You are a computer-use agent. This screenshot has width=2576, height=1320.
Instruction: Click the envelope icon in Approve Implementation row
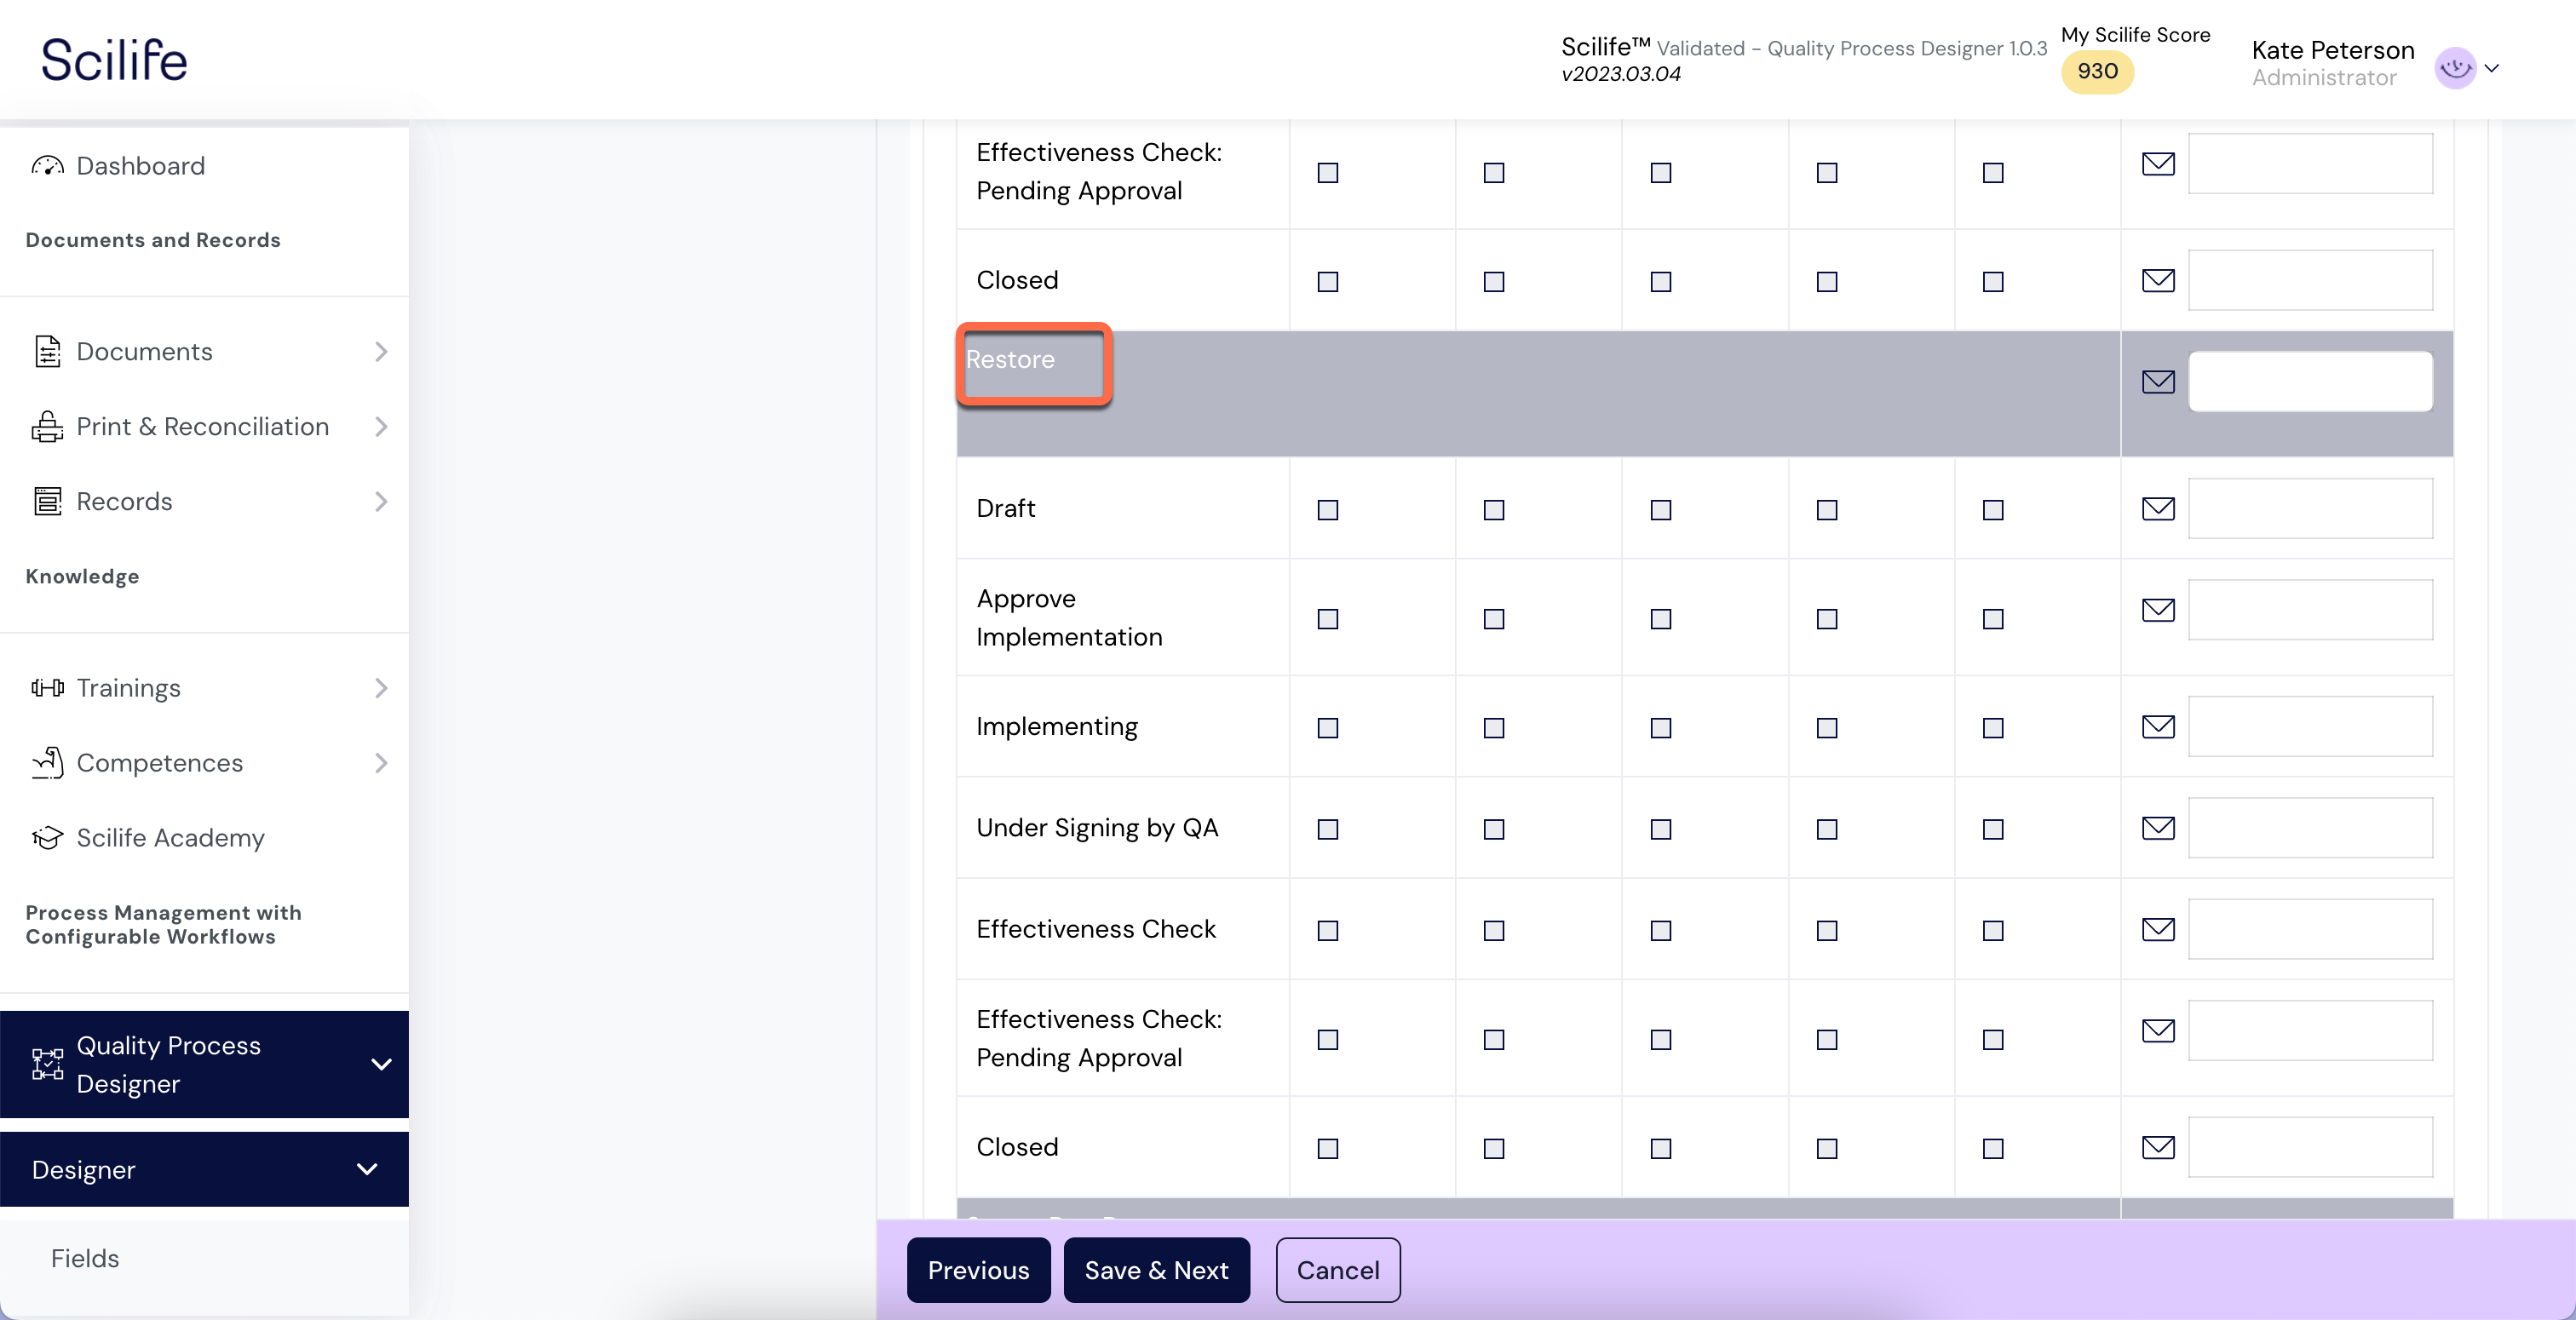pyautogui.click(x=2158, y=610)
